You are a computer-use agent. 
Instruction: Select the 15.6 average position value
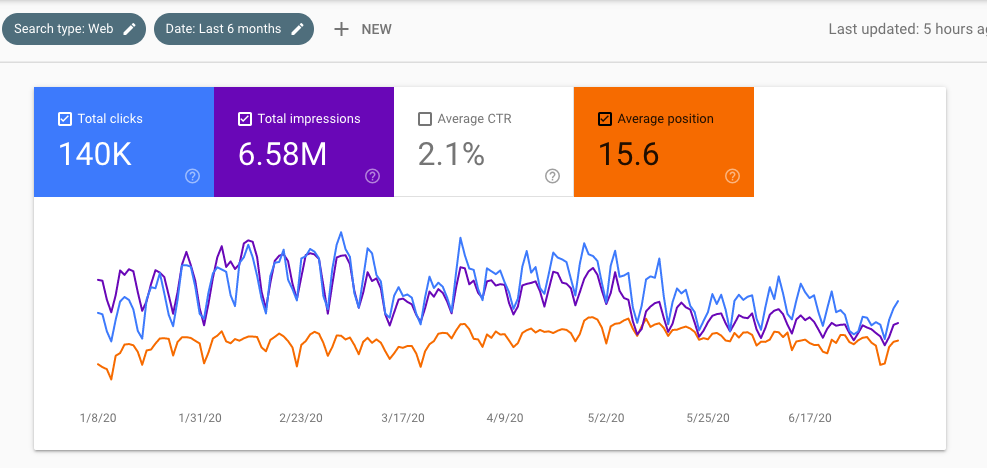coord(628,154)
